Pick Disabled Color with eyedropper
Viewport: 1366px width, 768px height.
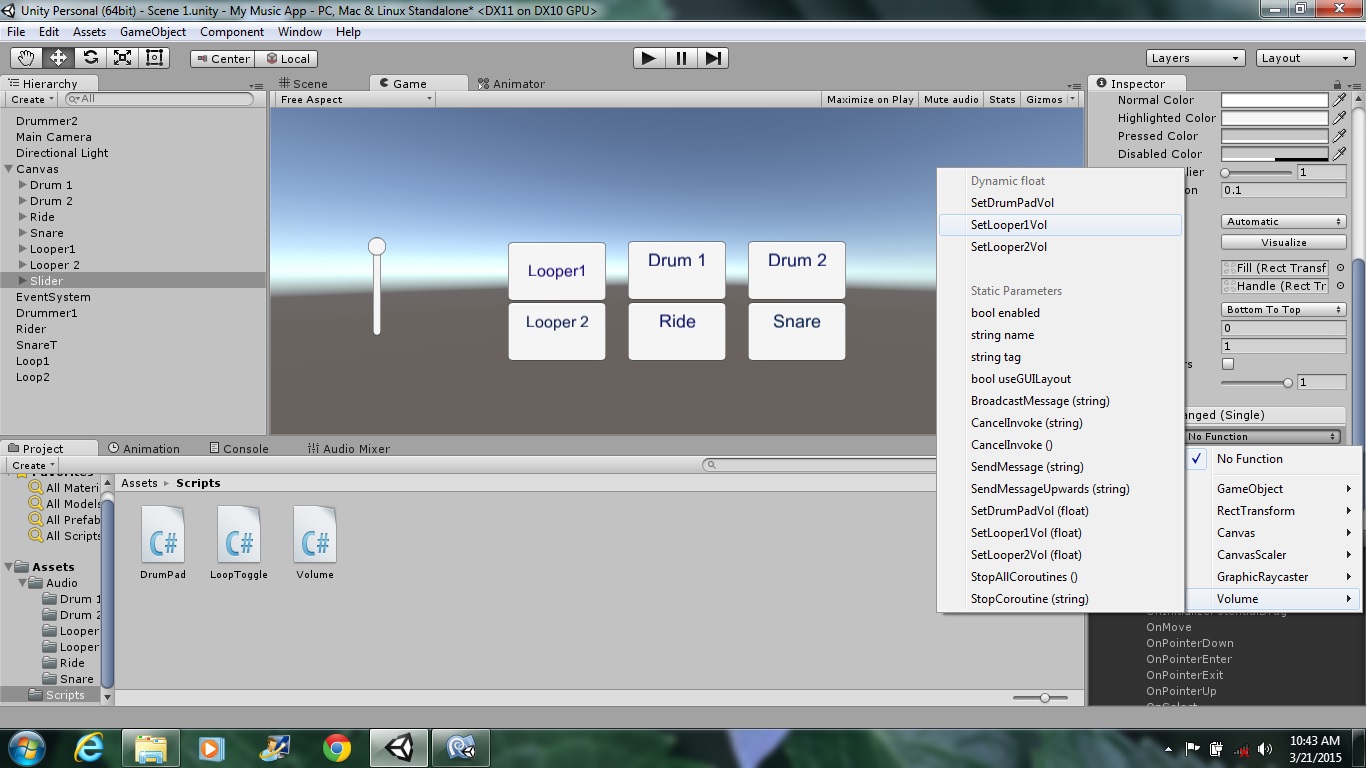pyautogui.click(x=1339, y=154)
